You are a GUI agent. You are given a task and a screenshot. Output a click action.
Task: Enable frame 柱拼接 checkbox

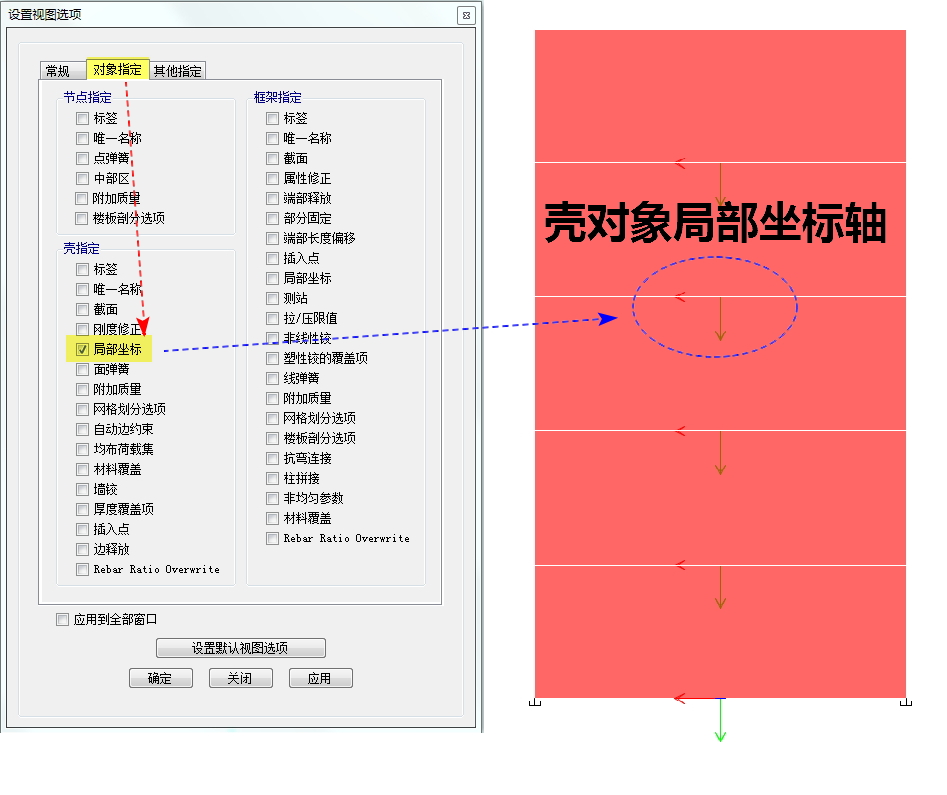pos(273,478)
